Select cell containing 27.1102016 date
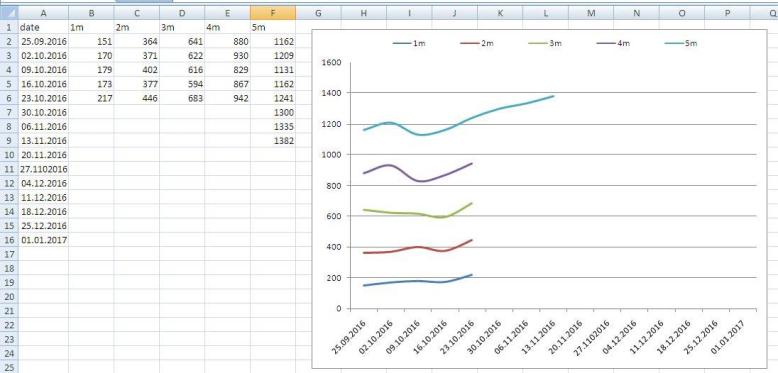This screenshot has width=778, height=373. click(43, 169)
